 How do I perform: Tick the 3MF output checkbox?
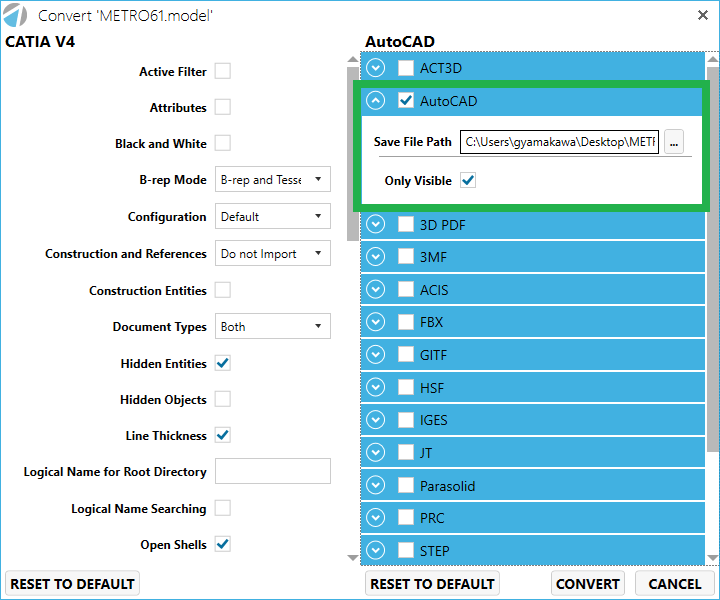[406, 257]
